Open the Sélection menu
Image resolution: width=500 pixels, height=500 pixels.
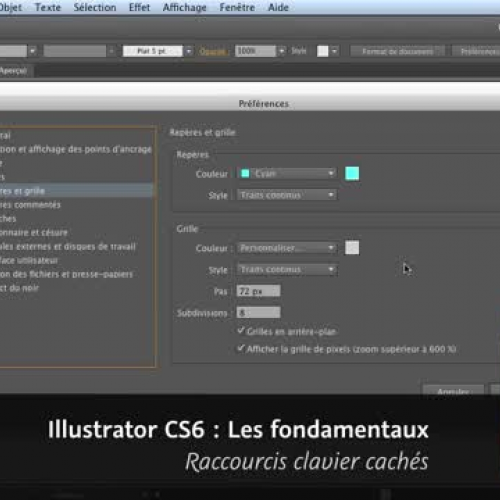point(95,7)
